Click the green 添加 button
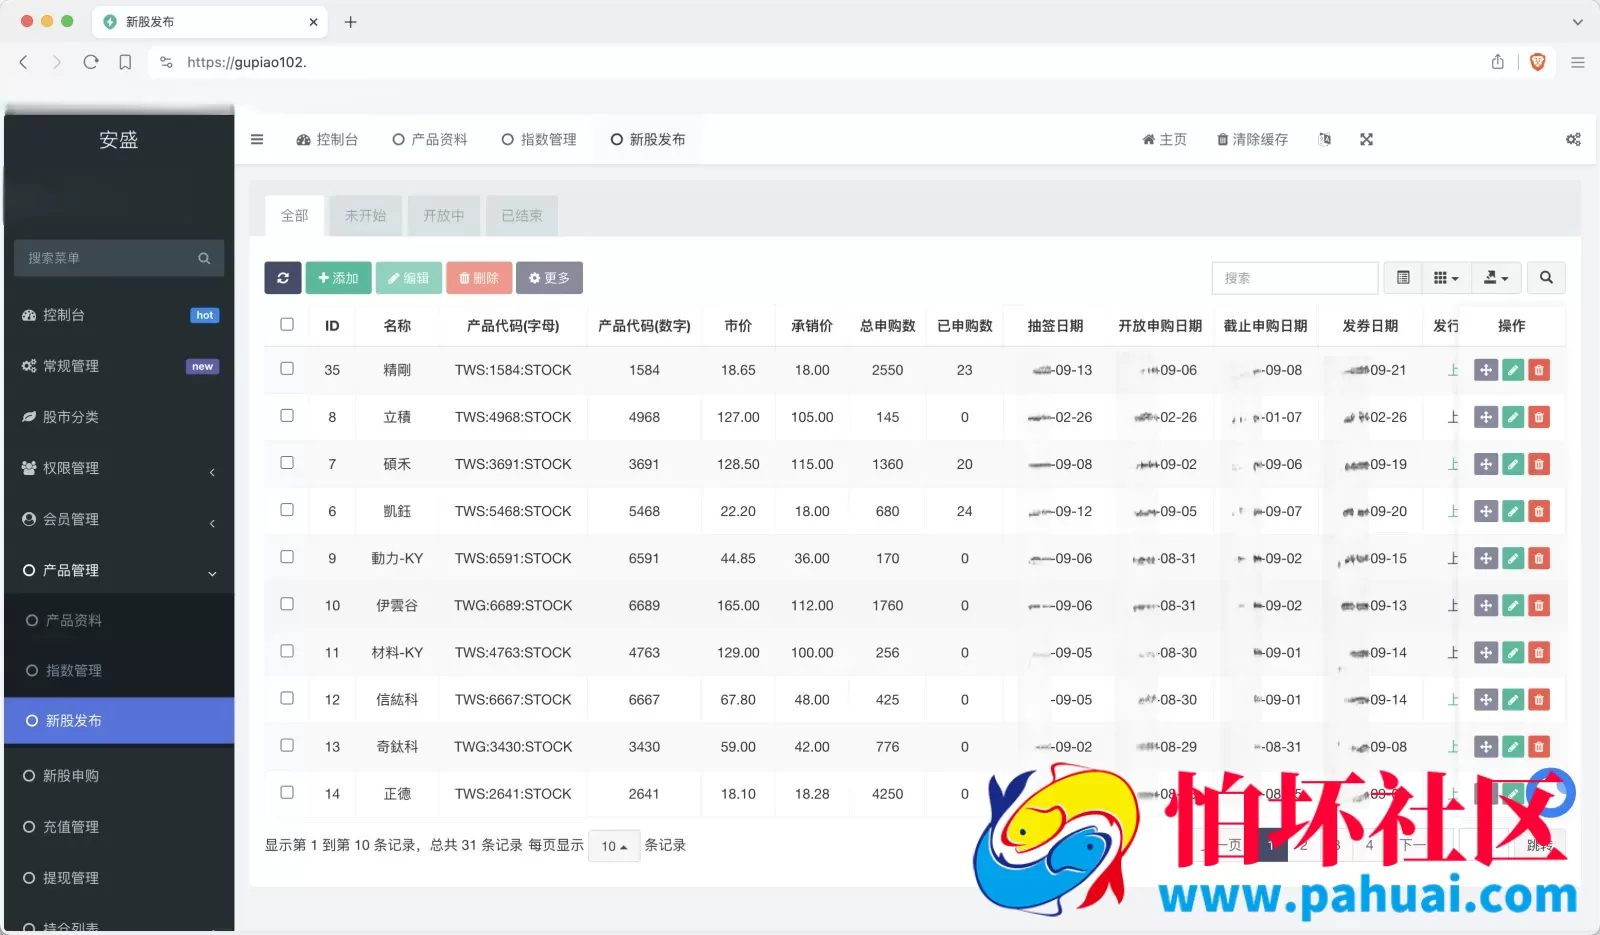Image resolution: width=1600 pixels, height=935 pixels. [338, 278]
